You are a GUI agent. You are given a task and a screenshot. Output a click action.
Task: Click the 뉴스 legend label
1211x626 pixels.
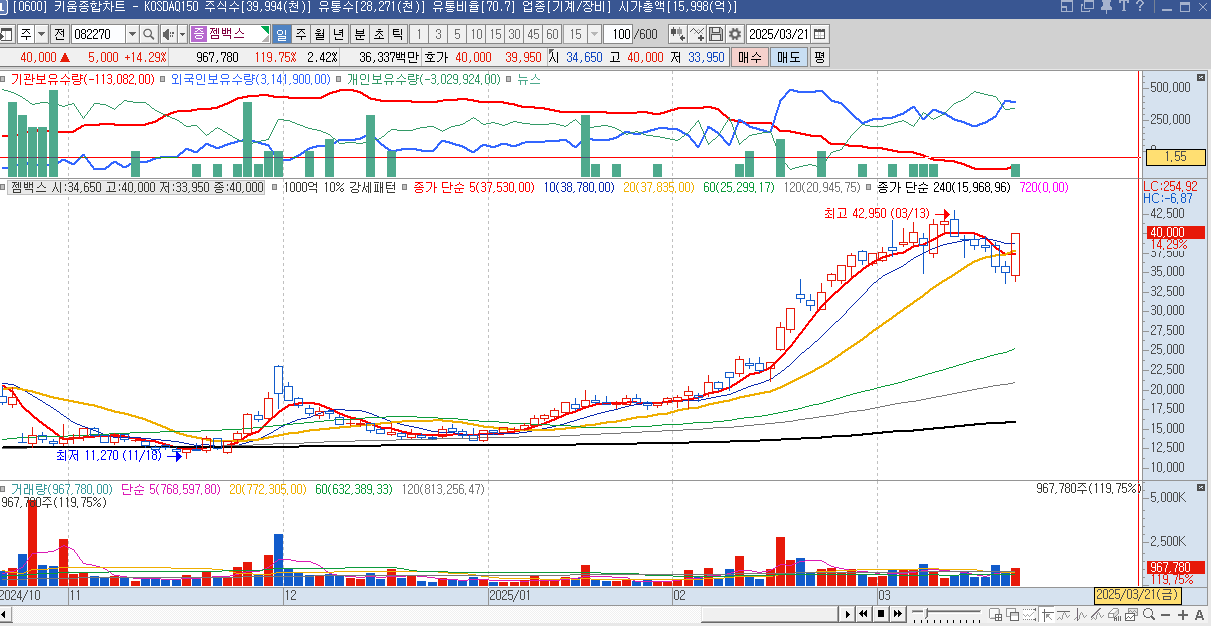click(x=528, y=79)
